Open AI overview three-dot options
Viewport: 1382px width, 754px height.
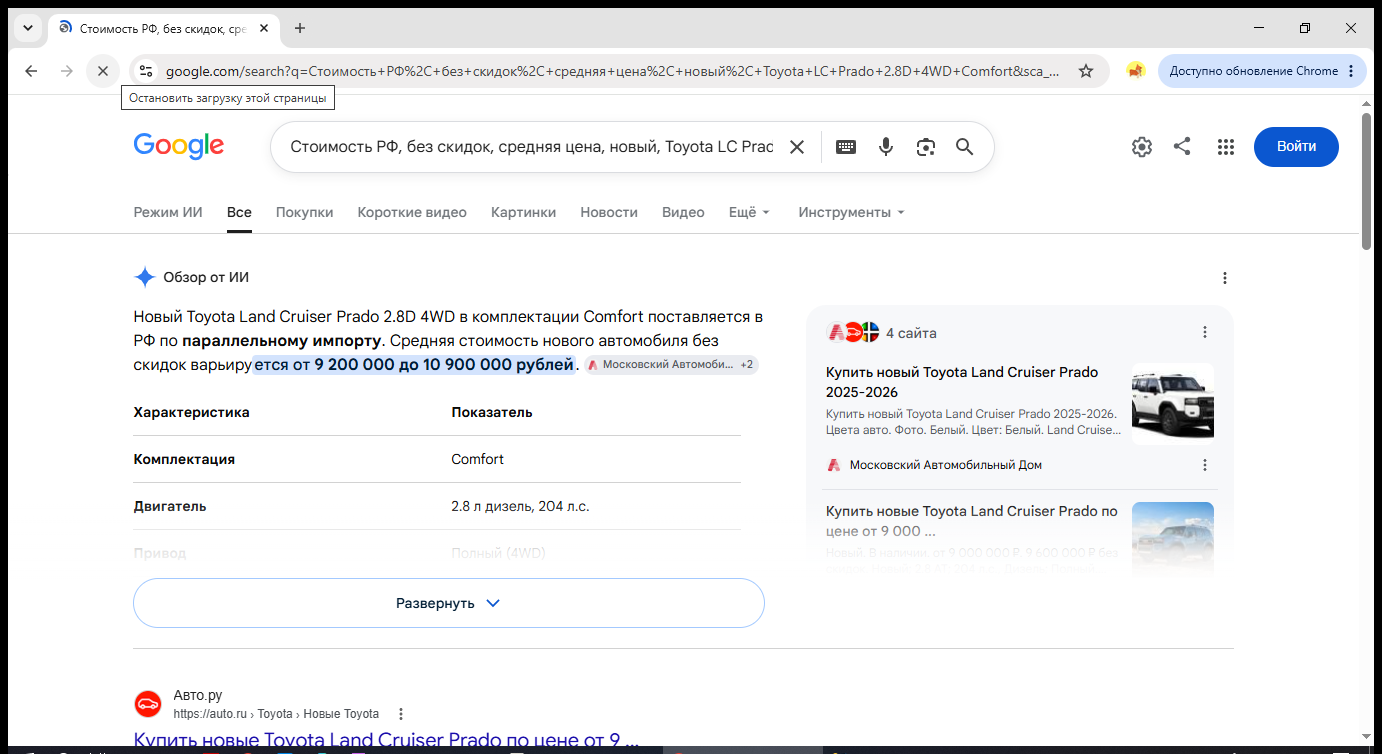[x=1225, y=278]
